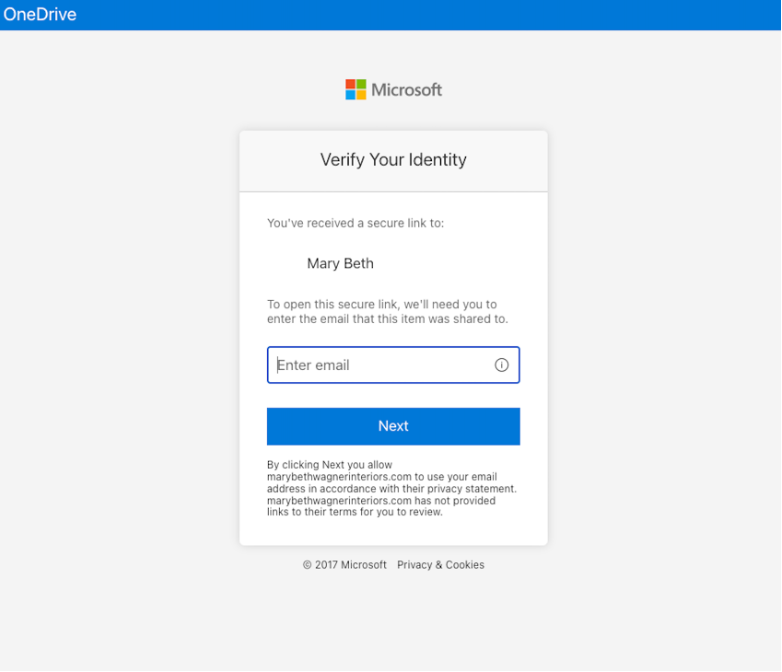Click the Microsoft four-color logo
This screenshot has width=782, height=672.
click(x=356, y=90)
